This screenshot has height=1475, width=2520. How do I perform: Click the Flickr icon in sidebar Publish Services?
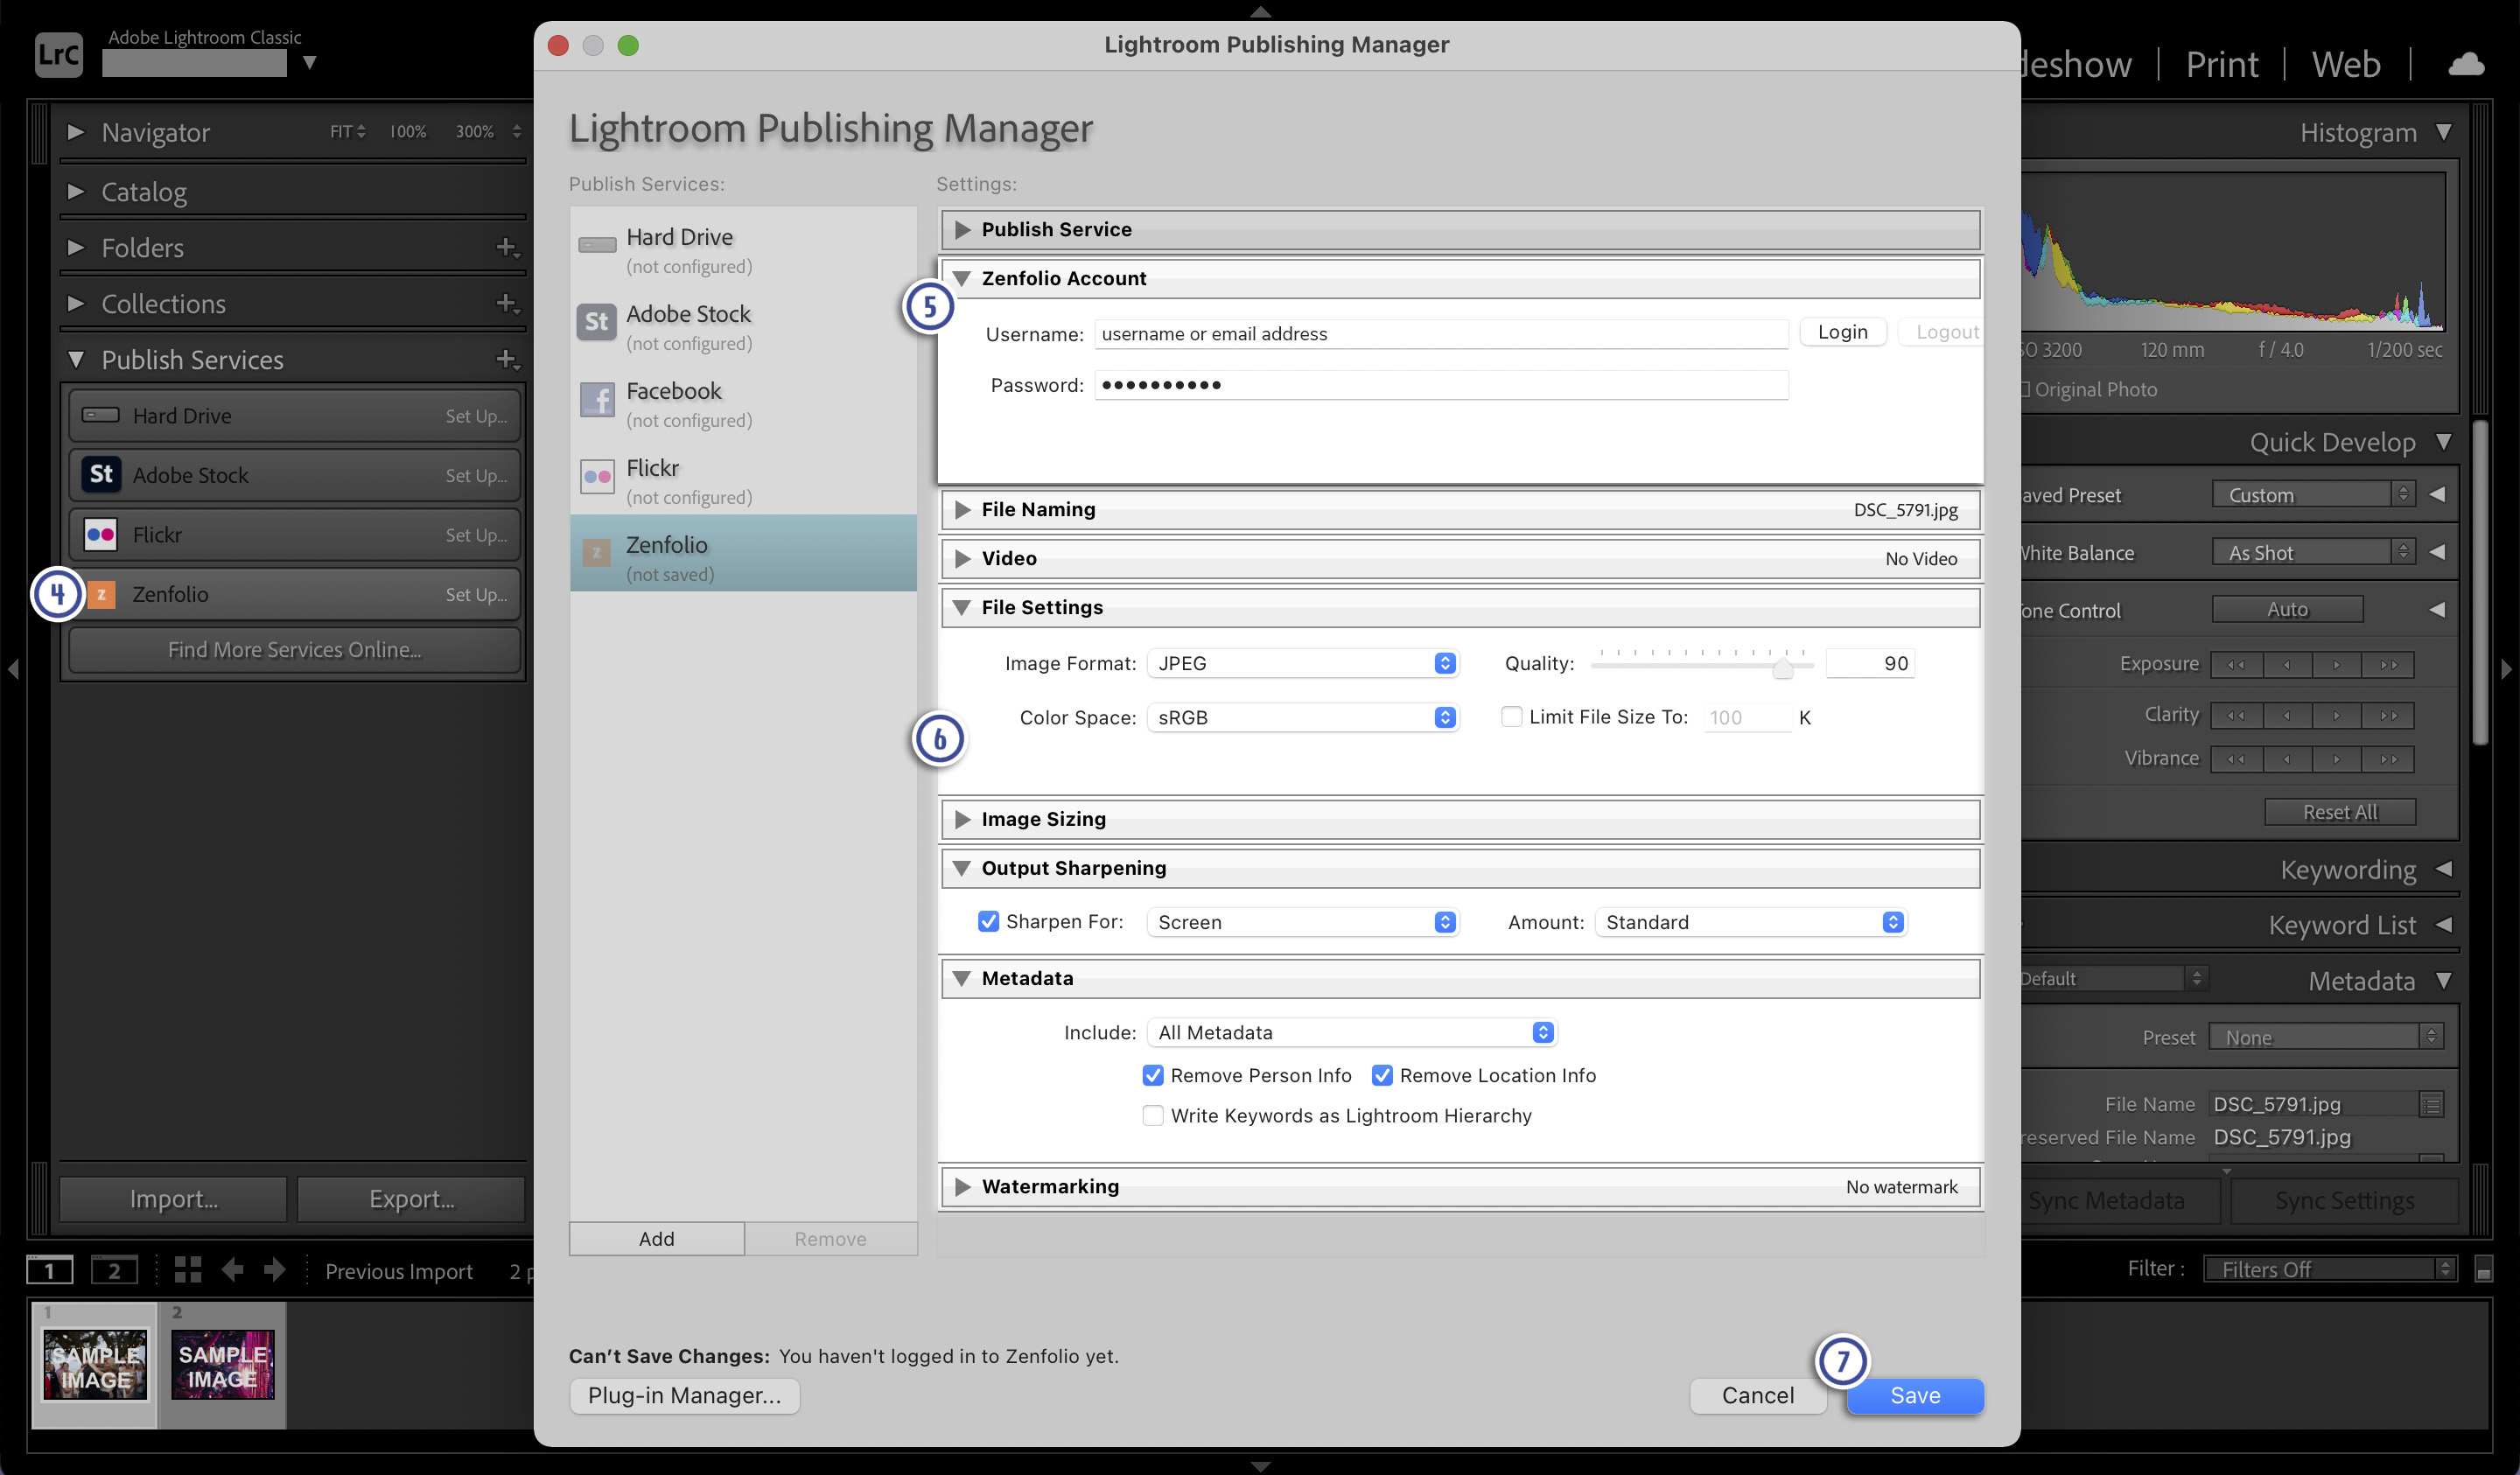[101, 534]
